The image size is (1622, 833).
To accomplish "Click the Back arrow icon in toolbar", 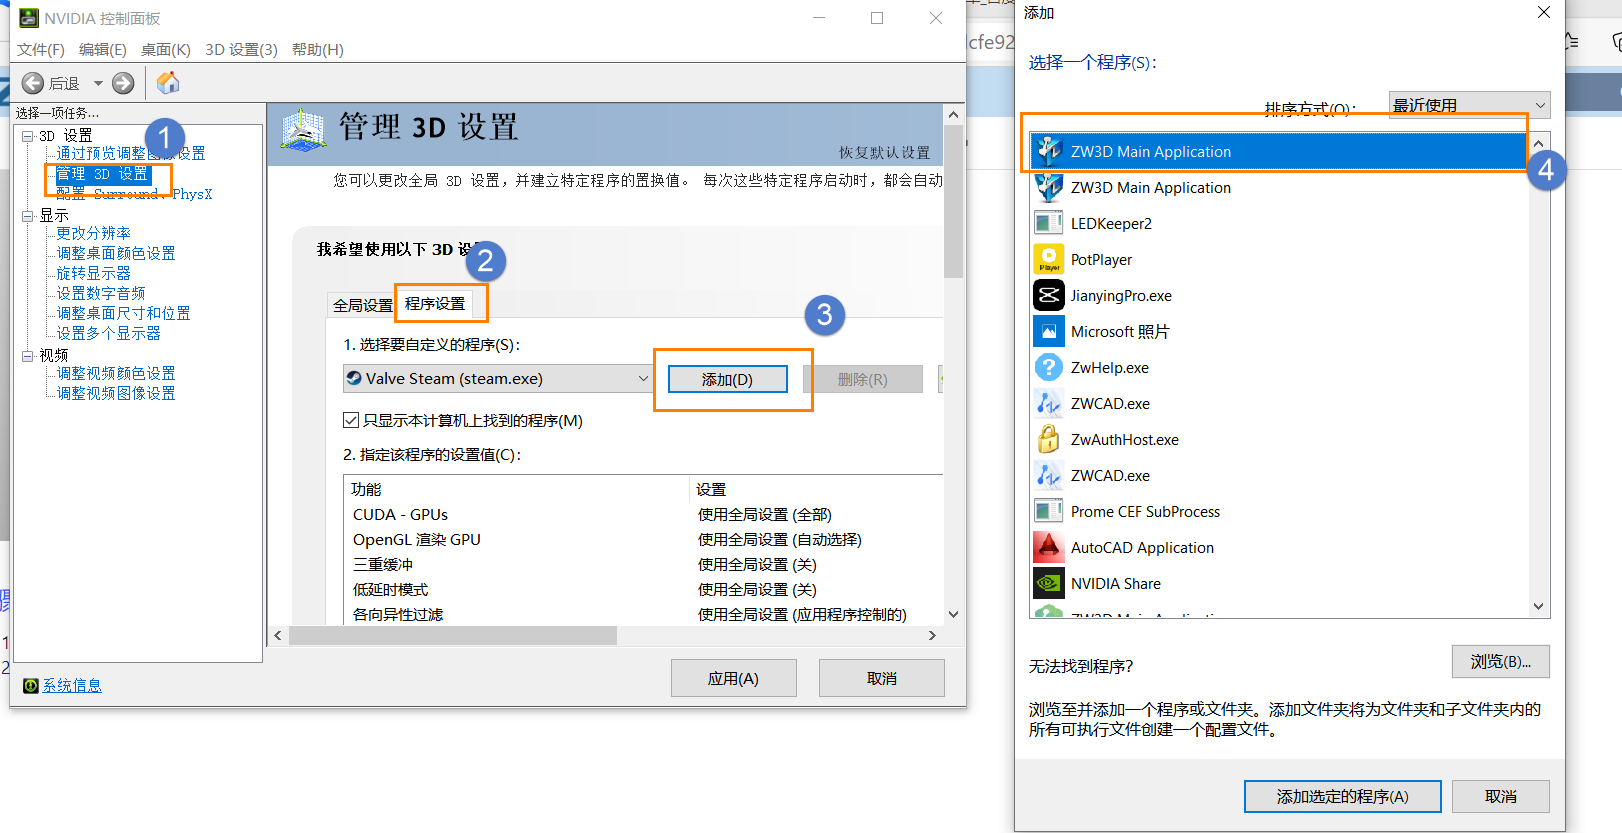I will (33, 83).
